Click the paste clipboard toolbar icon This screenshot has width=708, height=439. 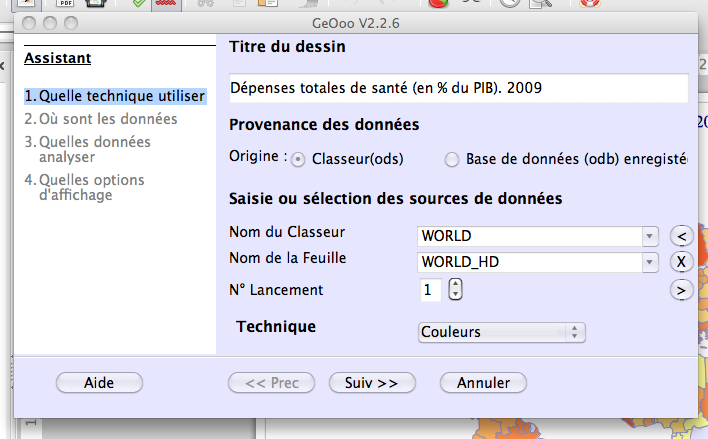click(268, 3)
